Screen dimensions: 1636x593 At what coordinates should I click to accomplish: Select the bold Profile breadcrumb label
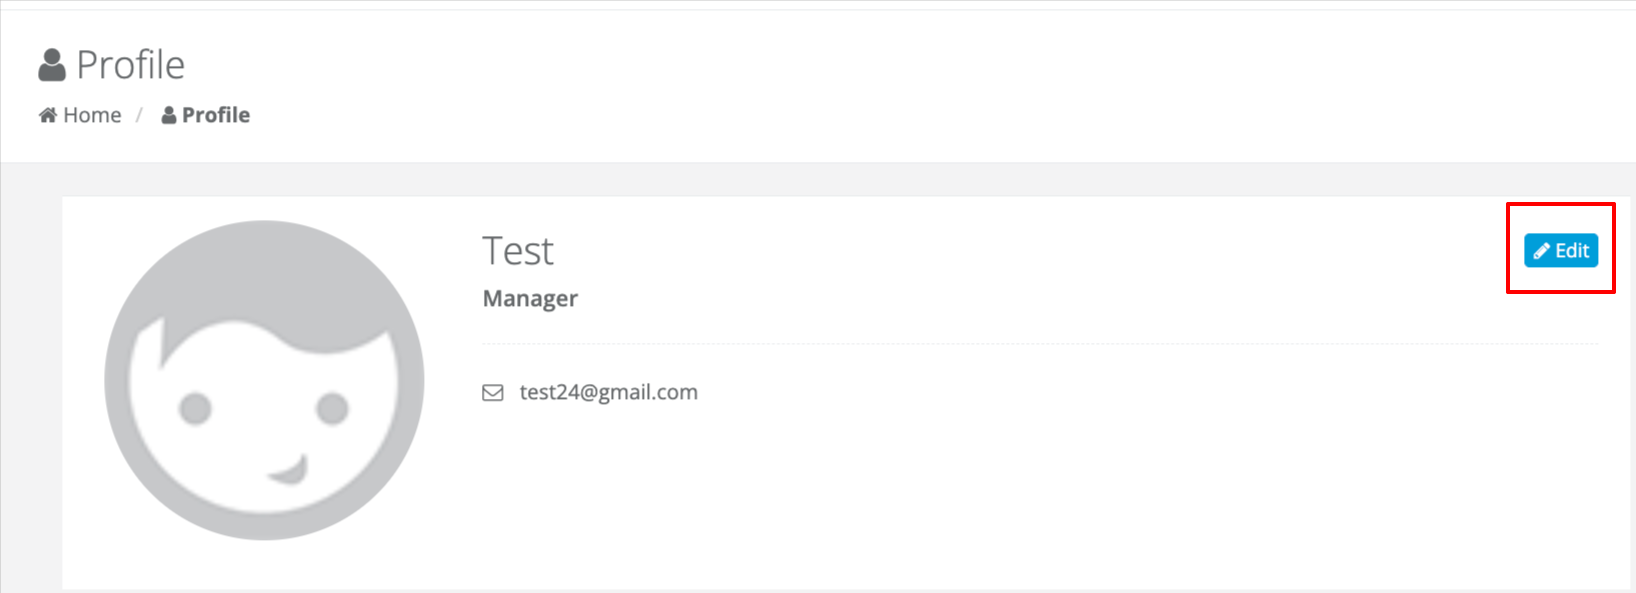216,115
